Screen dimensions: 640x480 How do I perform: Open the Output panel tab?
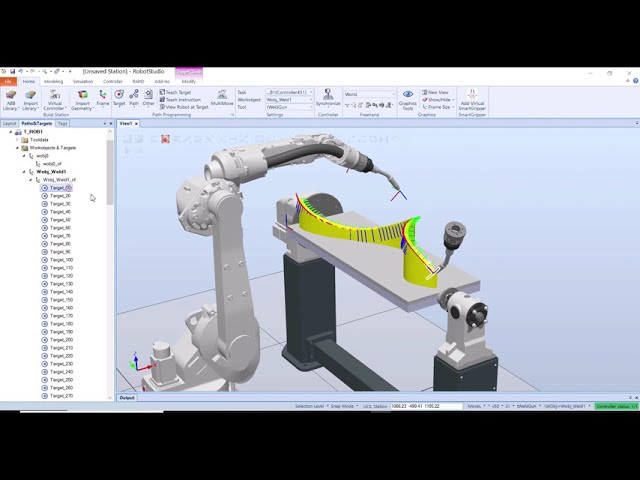click(x=127, y=398)
